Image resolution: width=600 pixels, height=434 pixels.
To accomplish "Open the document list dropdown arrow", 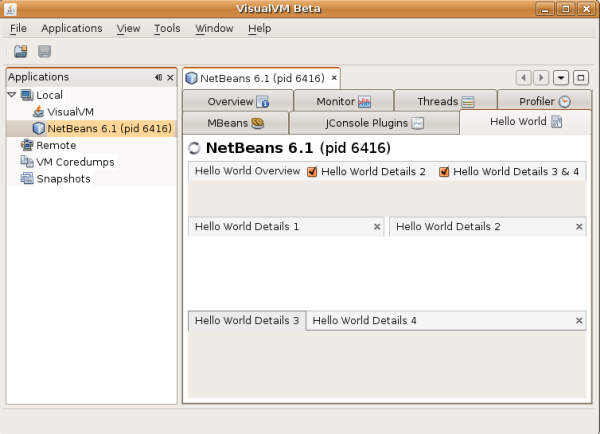I will tap(561, 78).
